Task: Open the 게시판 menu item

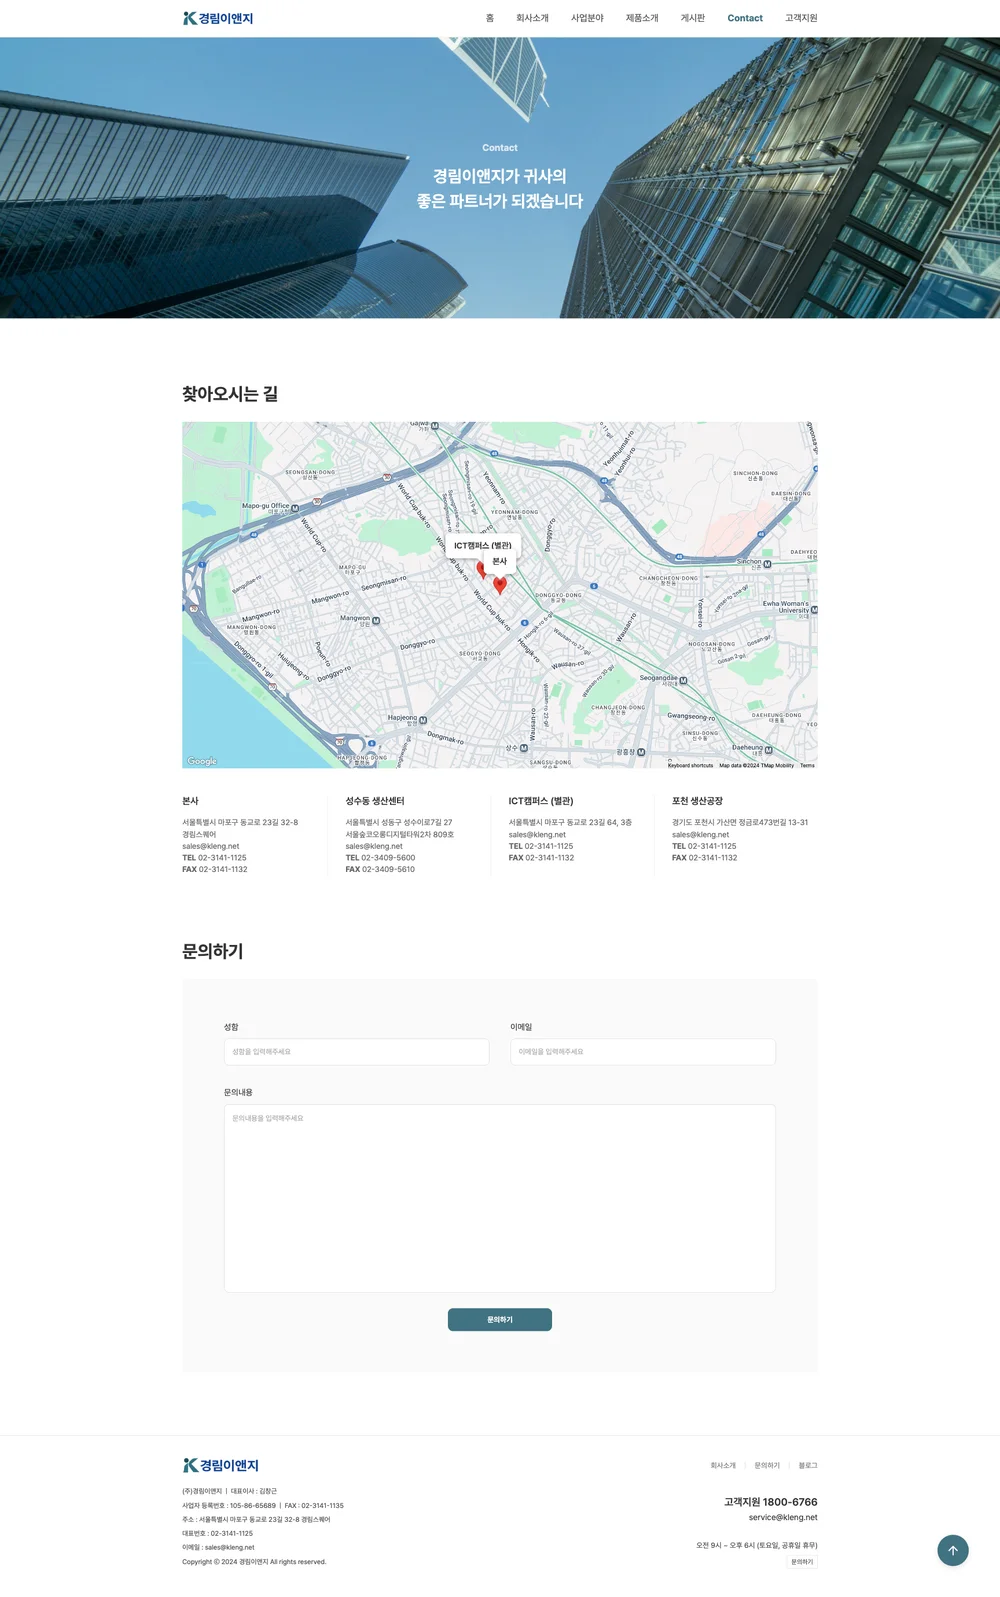Action: tap(693, 18)
